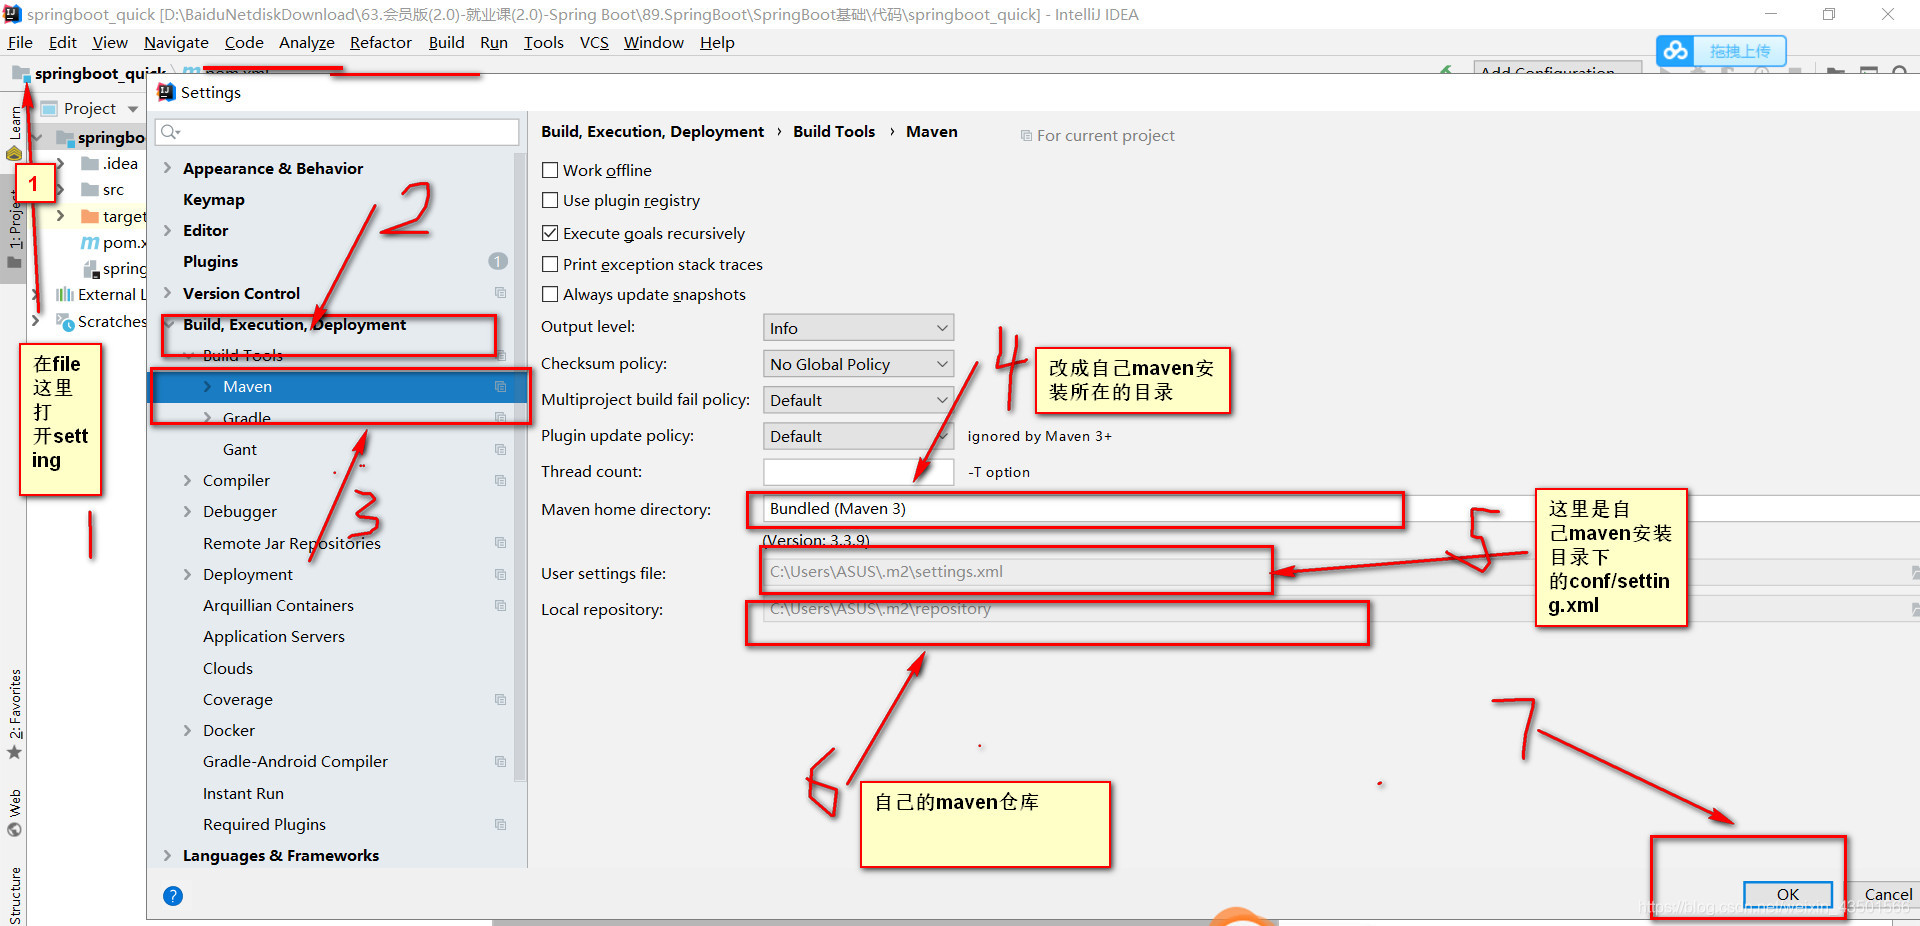Expand the Editor settings node
This screenshot has height=926, width=1920.
168,231
